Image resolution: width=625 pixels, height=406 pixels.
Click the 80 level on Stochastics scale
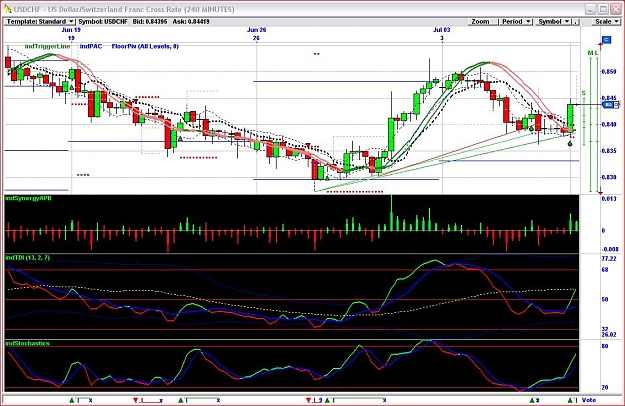tap(605, 346)
